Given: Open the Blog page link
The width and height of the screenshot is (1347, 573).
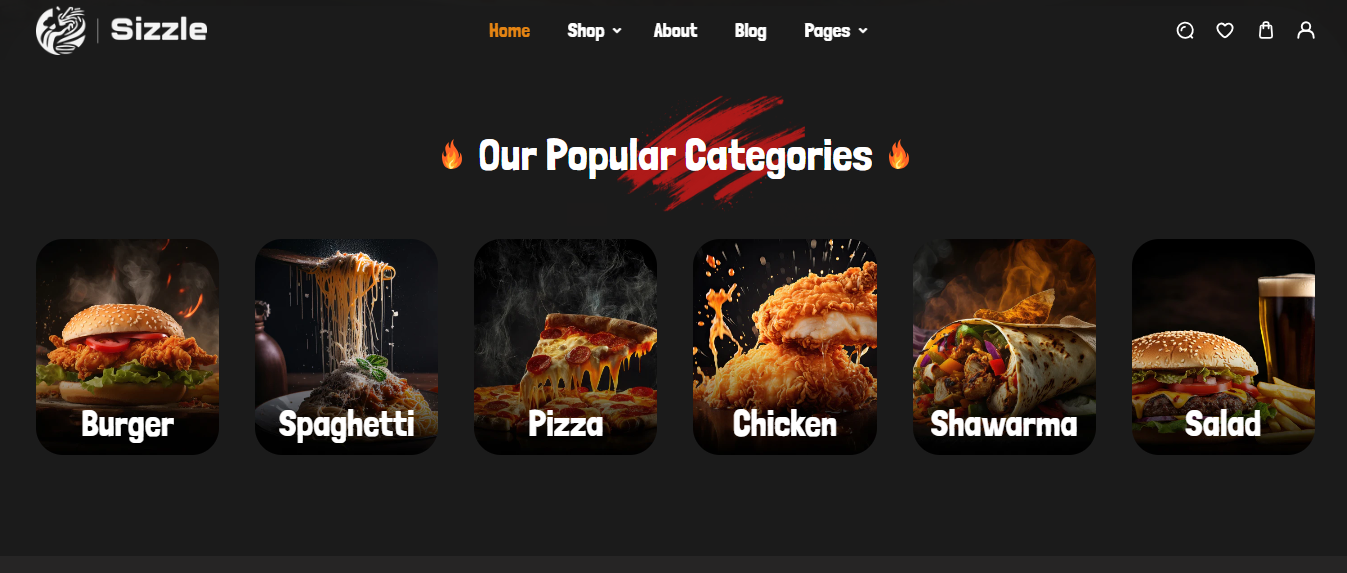Looking at the screenshot, I should point(750,31).
